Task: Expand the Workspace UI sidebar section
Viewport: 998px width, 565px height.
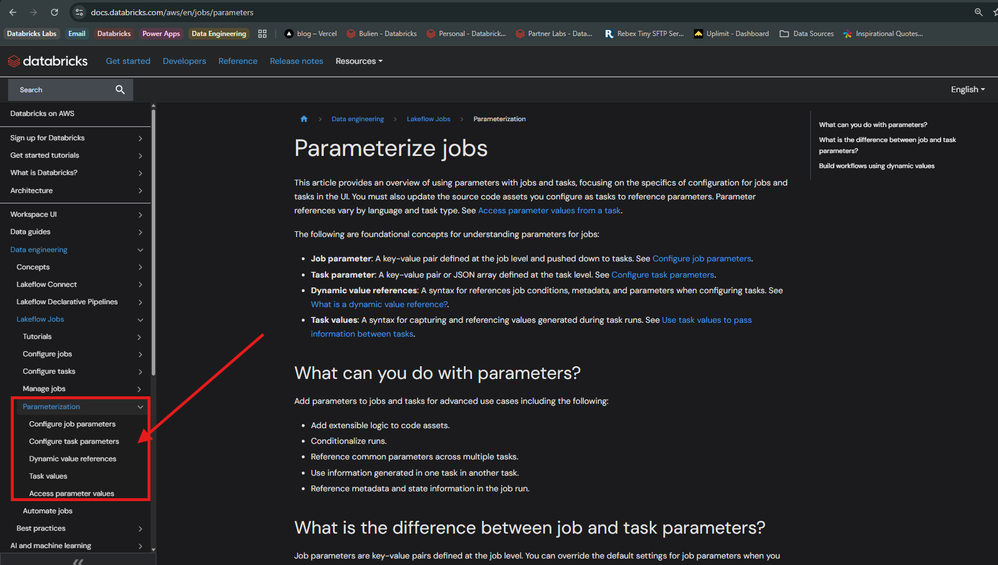Action: click(x=140, y=215)
